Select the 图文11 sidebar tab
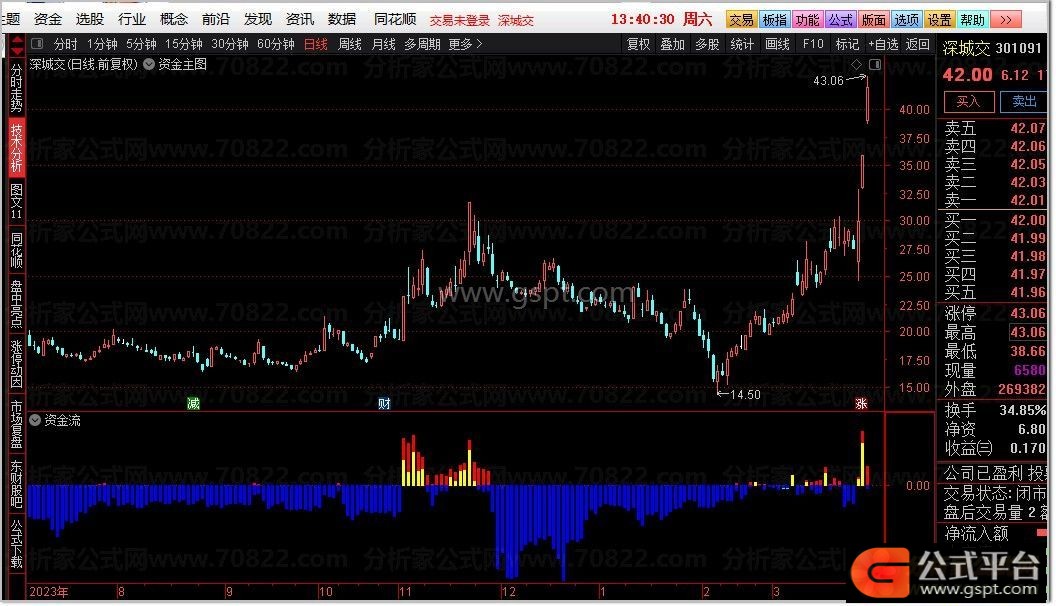The image size is (1056, 606). point(16,201)
